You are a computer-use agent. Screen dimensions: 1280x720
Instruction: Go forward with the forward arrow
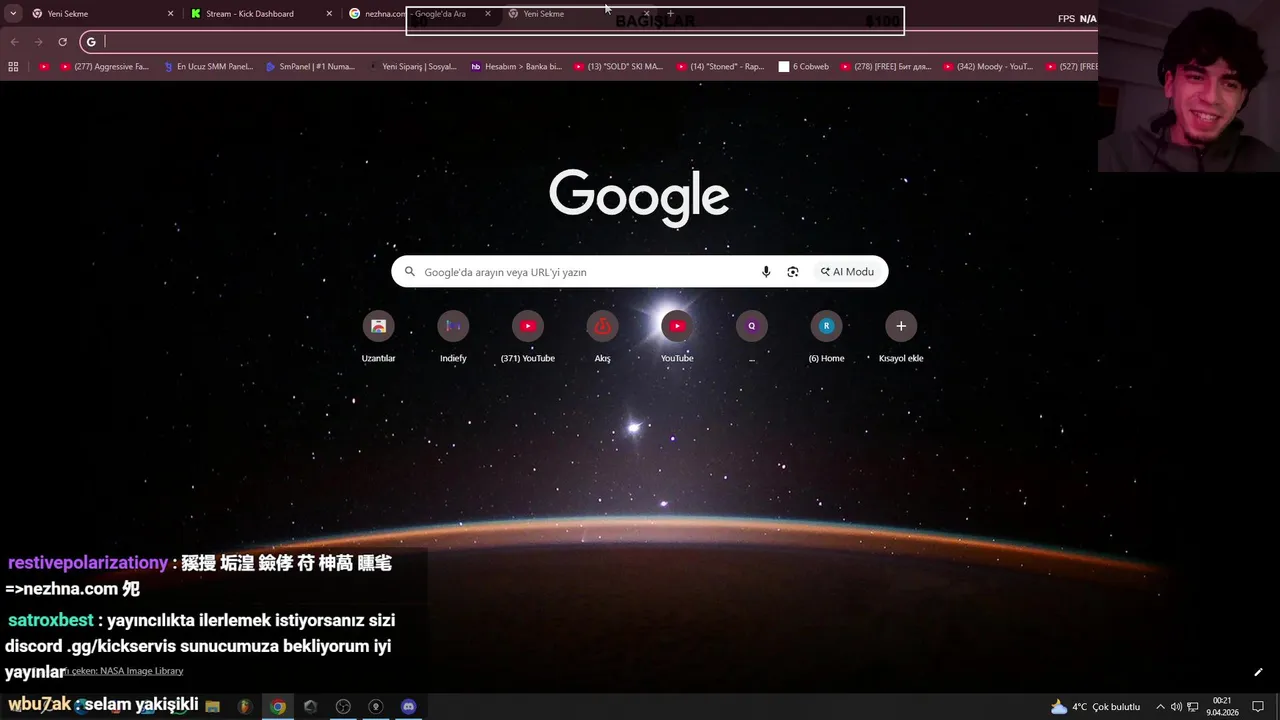[x=38, y=42]
